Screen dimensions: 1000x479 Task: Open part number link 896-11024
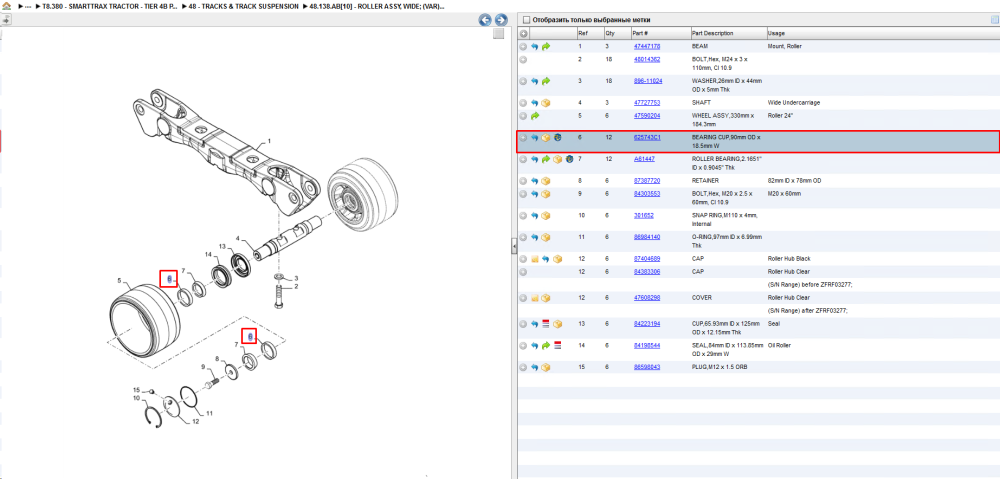click(648, 81)
